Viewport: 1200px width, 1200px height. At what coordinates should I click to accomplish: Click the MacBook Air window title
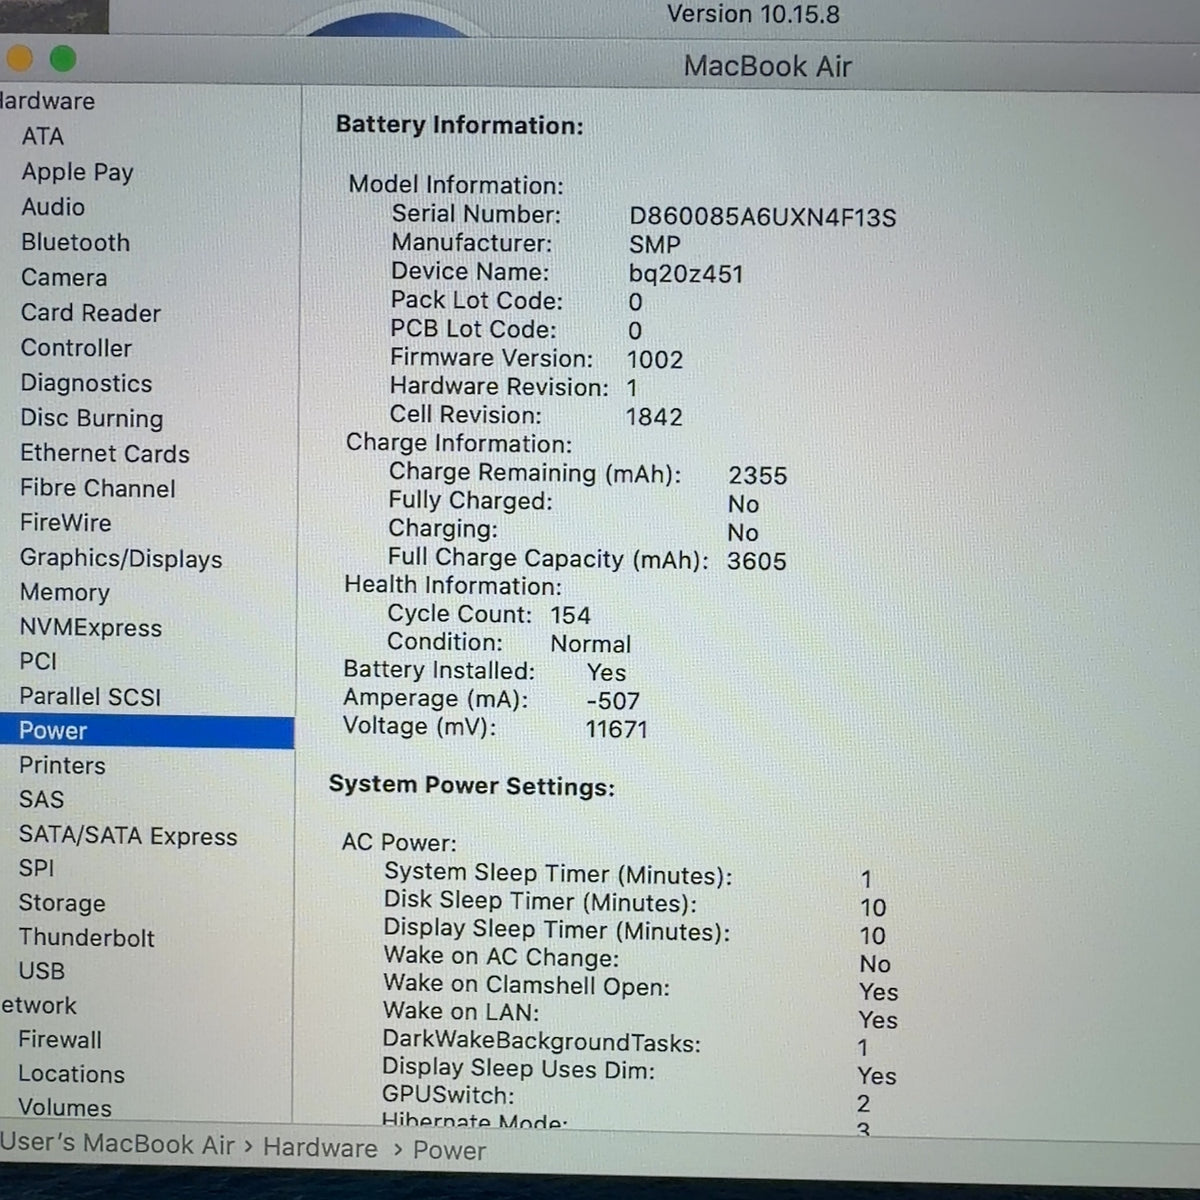coord(768,66)
